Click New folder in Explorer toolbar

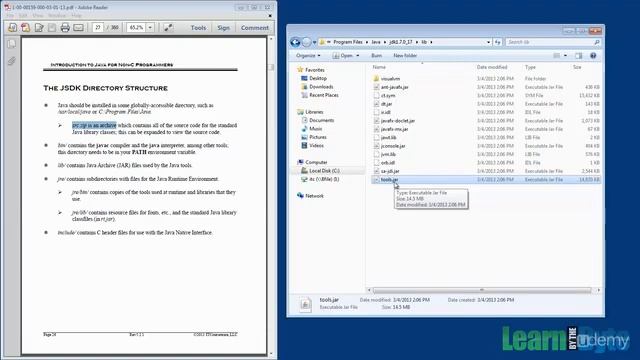pos(405,56)
